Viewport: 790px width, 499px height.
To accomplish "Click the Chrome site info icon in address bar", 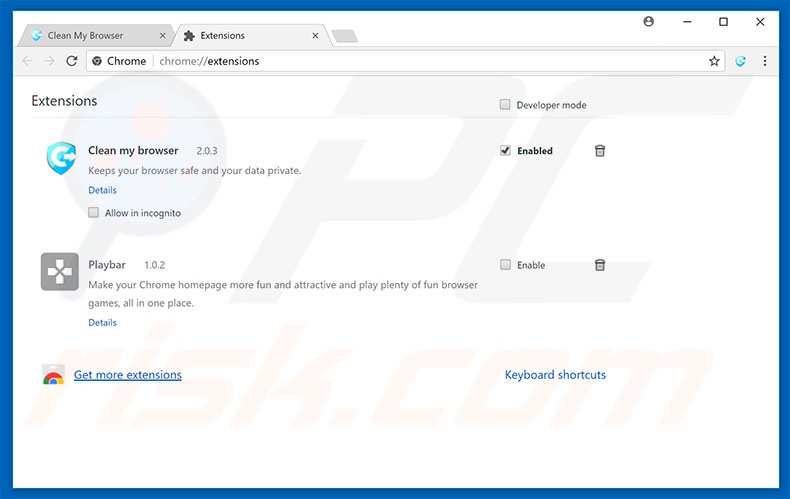I will [97, 61].
